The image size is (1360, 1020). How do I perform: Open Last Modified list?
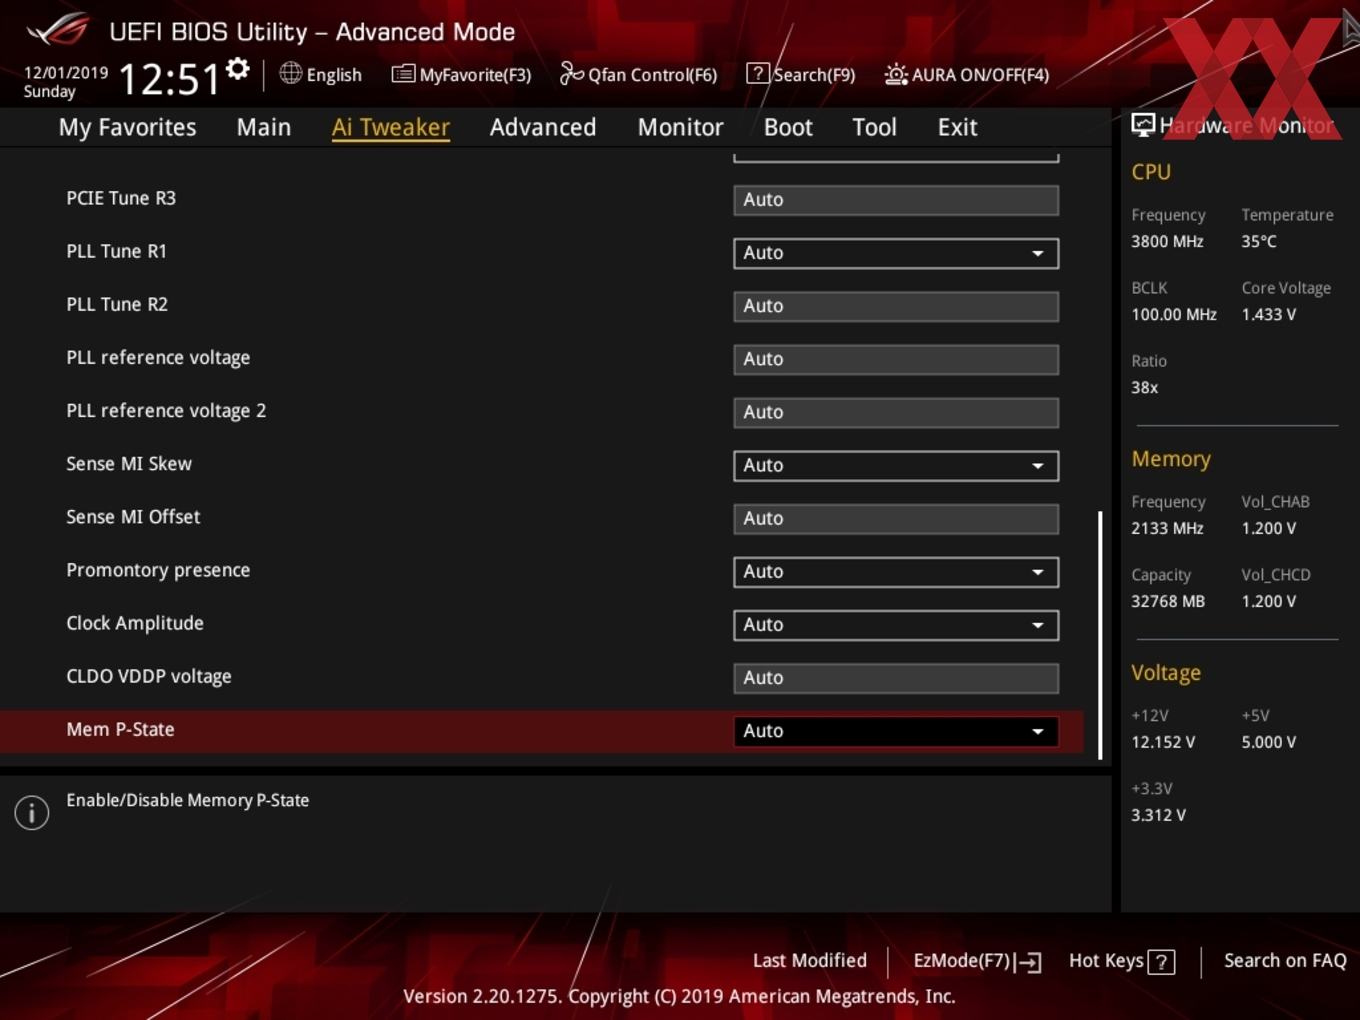click(809, 961)
